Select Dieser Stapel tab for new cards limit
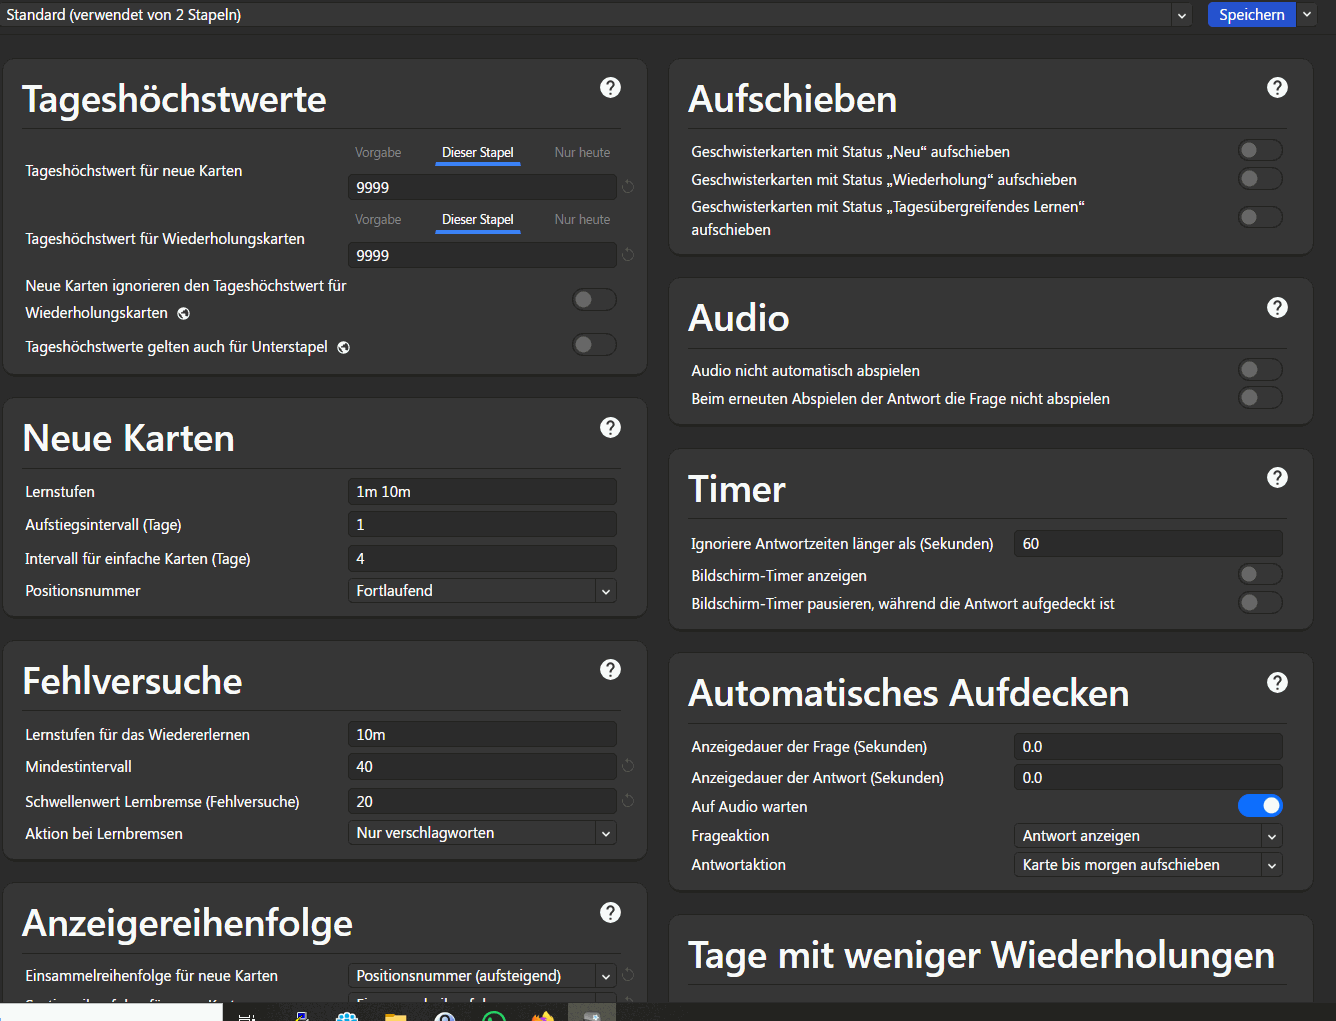The width and height of the screenshot is (1336, 1021). pos(478,153)
